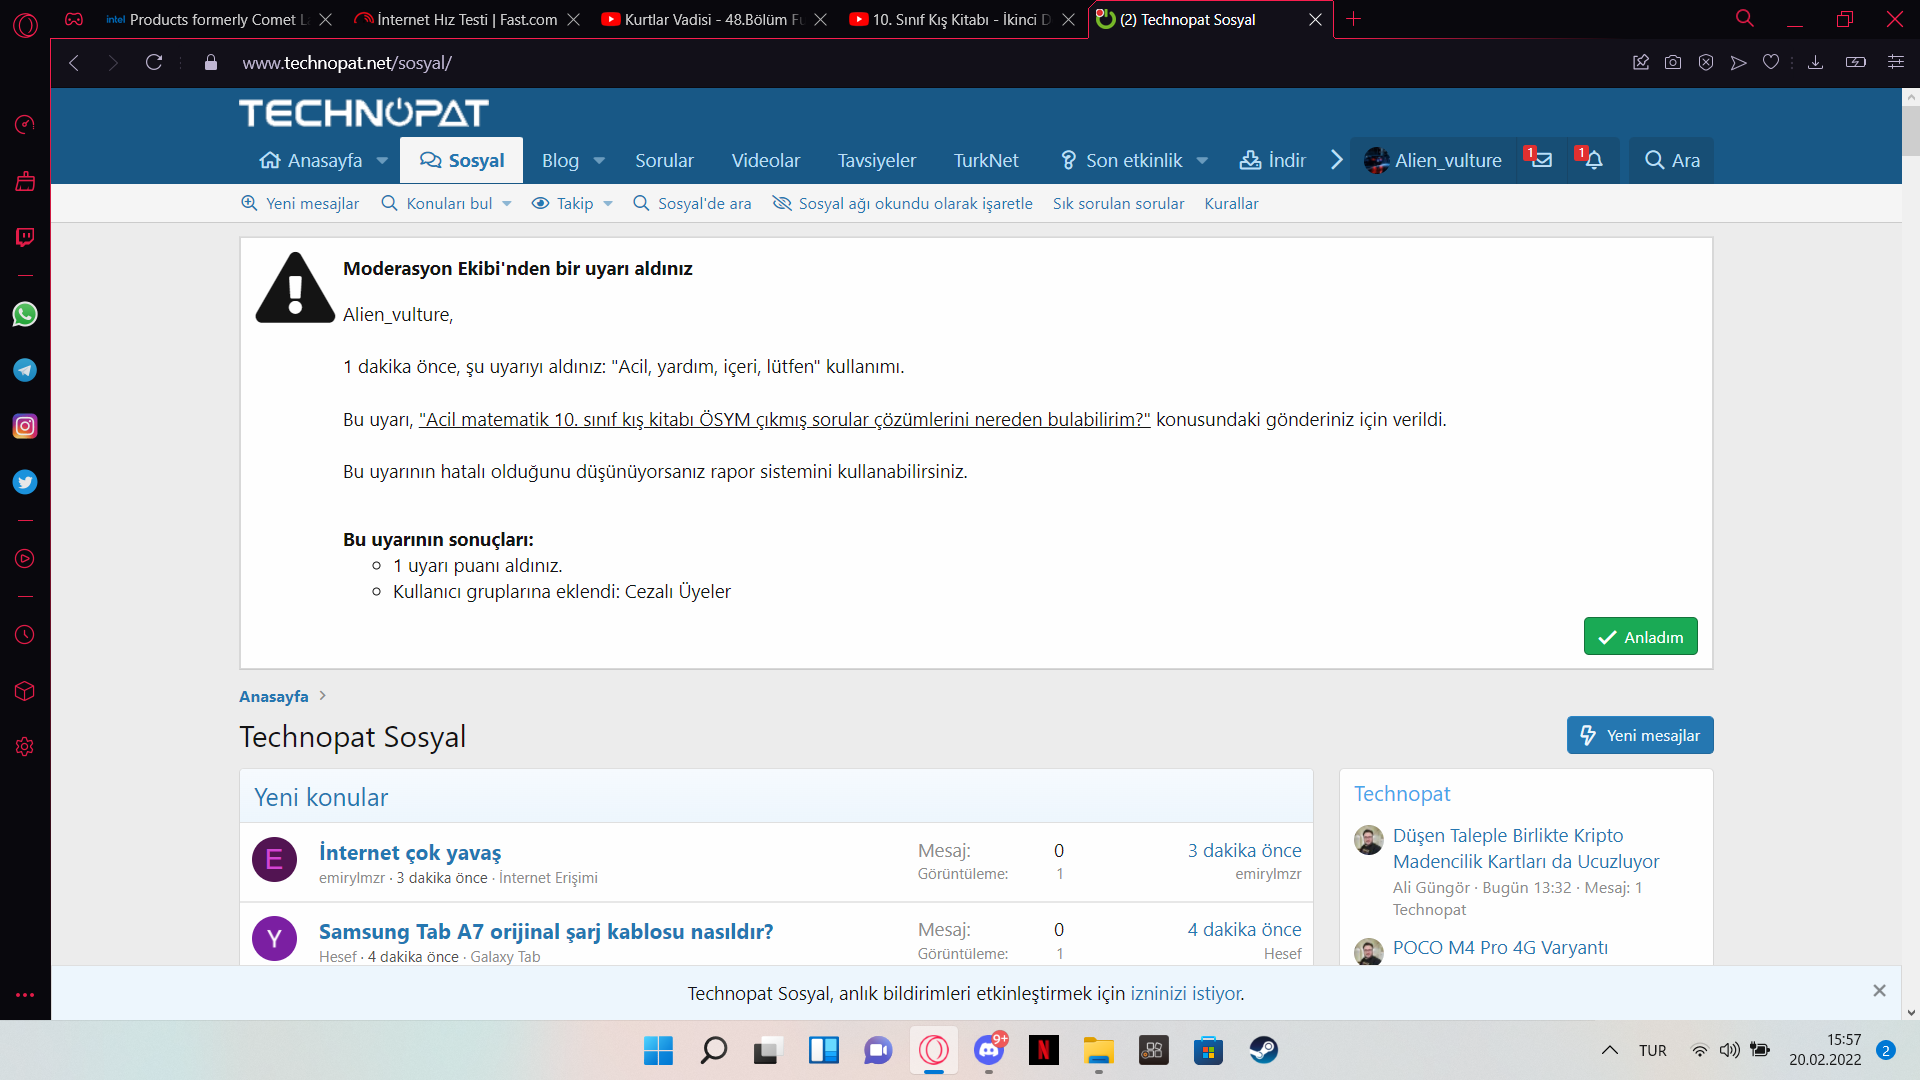The height and width of the screenshot is (1080, 1920).
Task: Open Telegram sidebar messenger
Action: (25, 370)
